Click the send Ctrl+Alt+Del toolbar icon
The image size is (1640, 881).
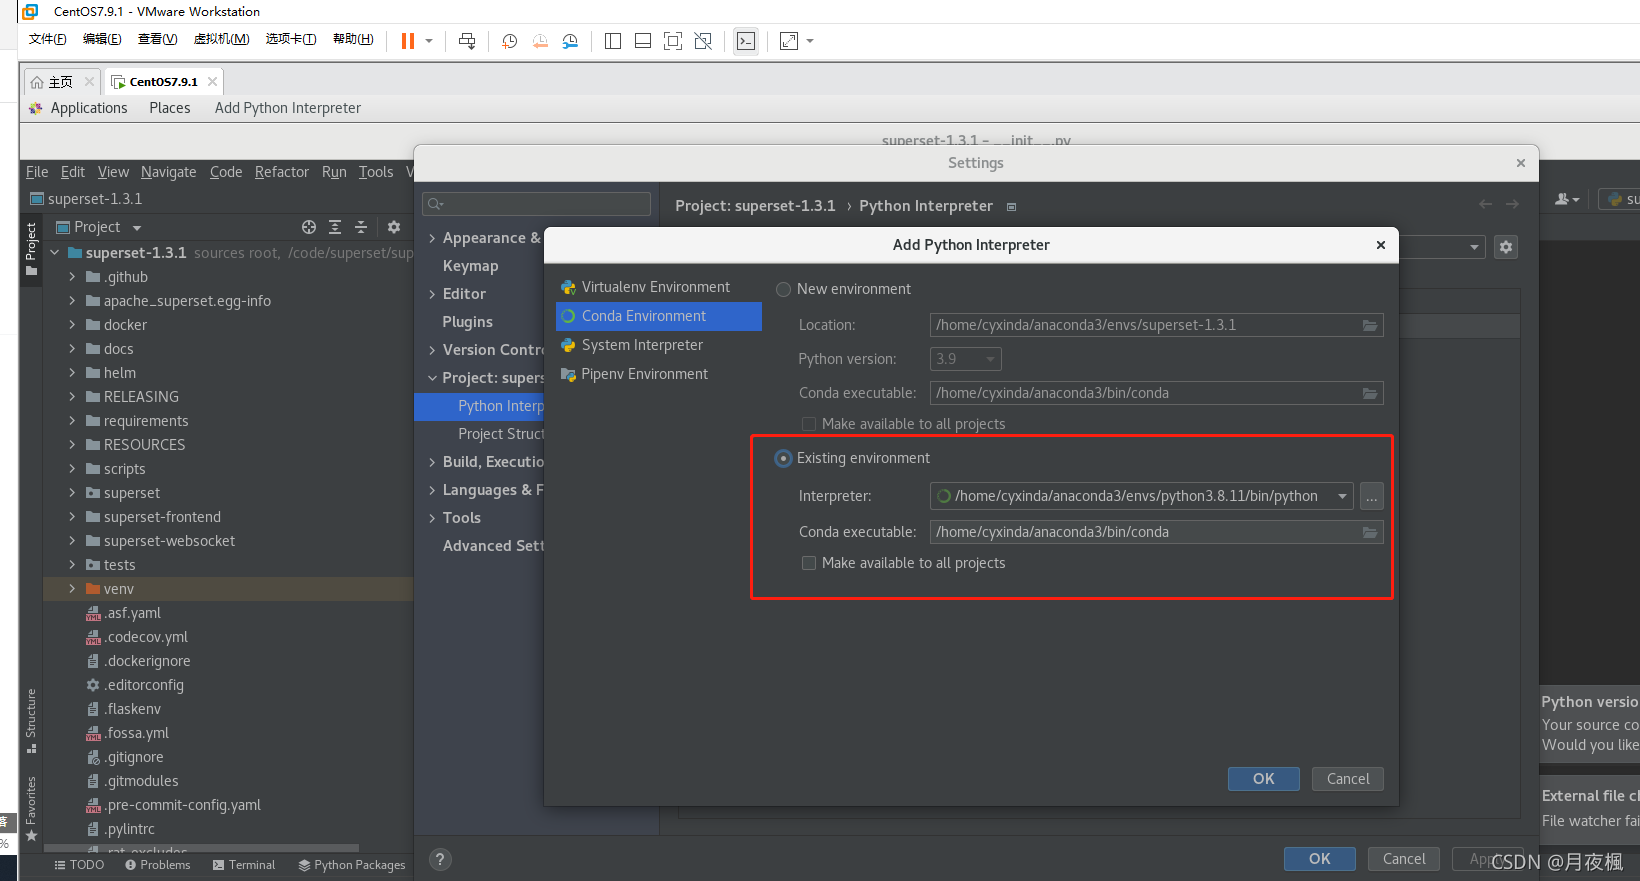coord(467,41)
